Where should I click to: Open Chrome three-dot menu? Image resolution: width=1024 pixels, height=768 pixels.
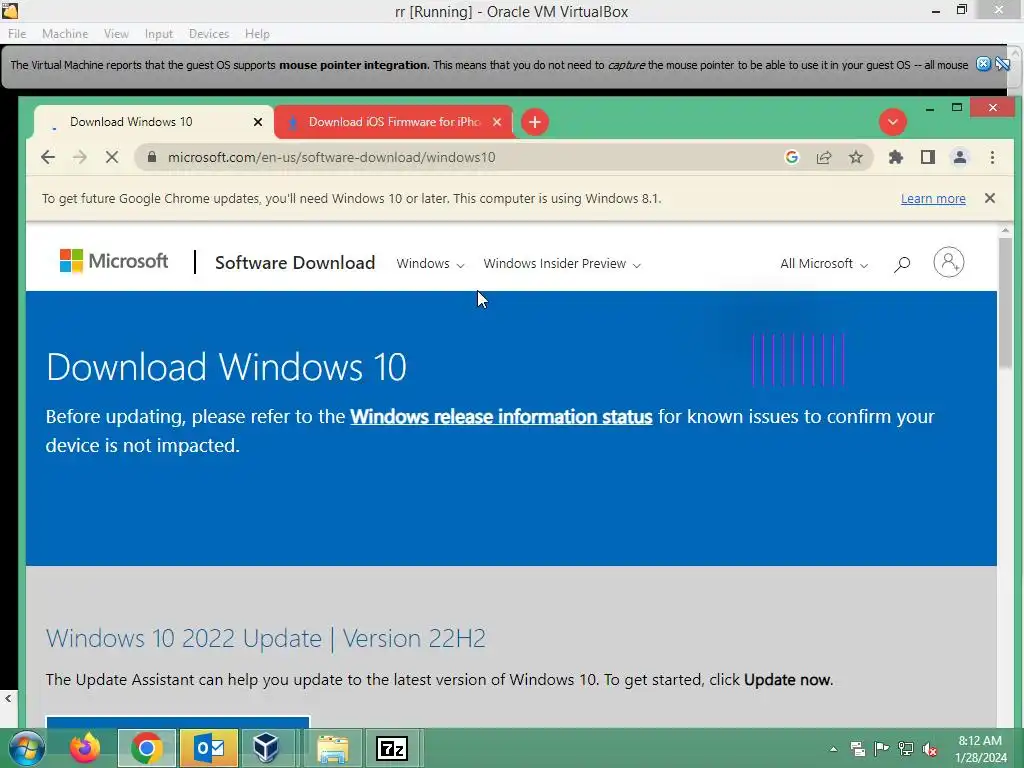click(992, 157)
